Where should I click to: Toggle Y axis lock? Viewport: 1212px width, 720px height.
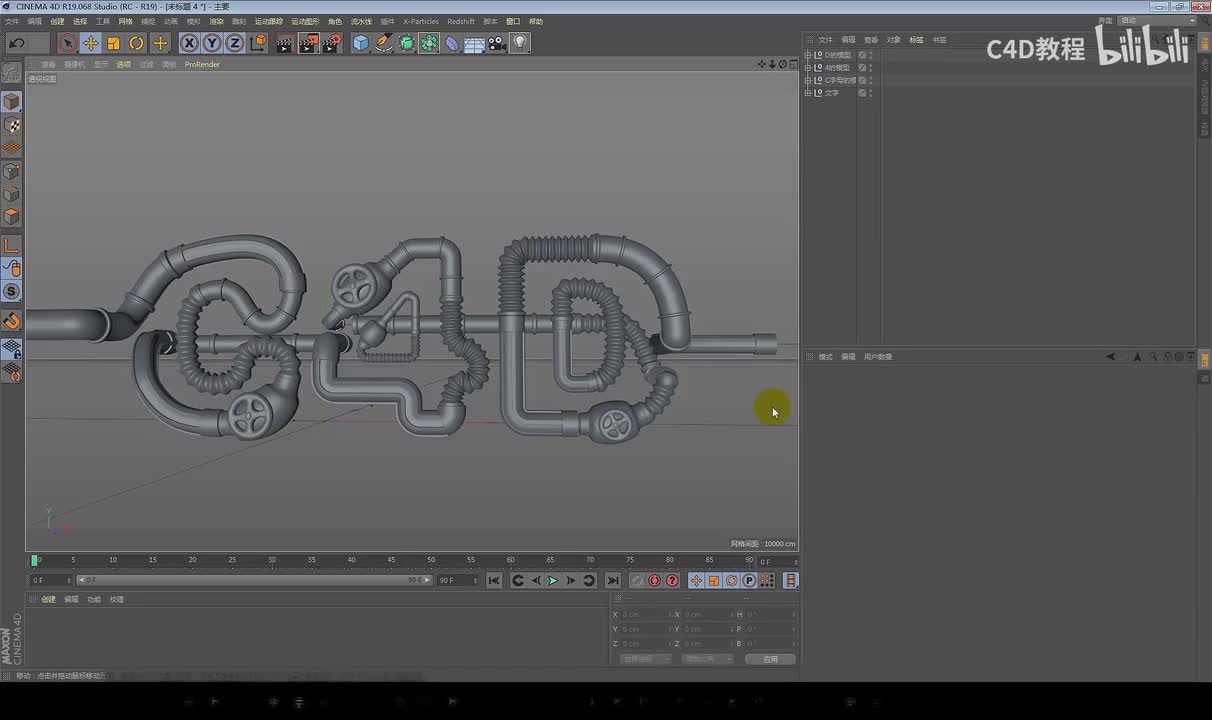pos(212,43)
